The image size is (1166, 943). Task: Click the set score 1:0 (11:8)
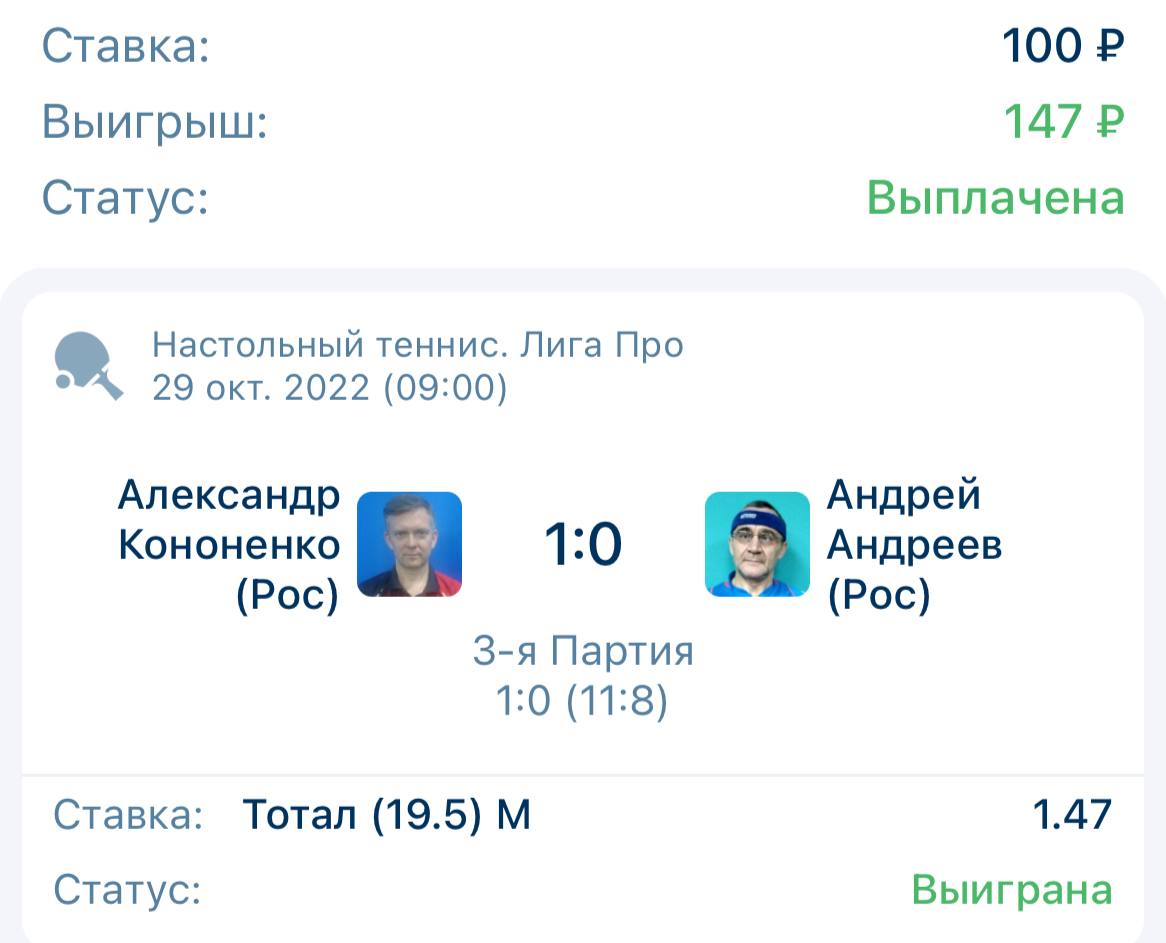tap(583, 702)
